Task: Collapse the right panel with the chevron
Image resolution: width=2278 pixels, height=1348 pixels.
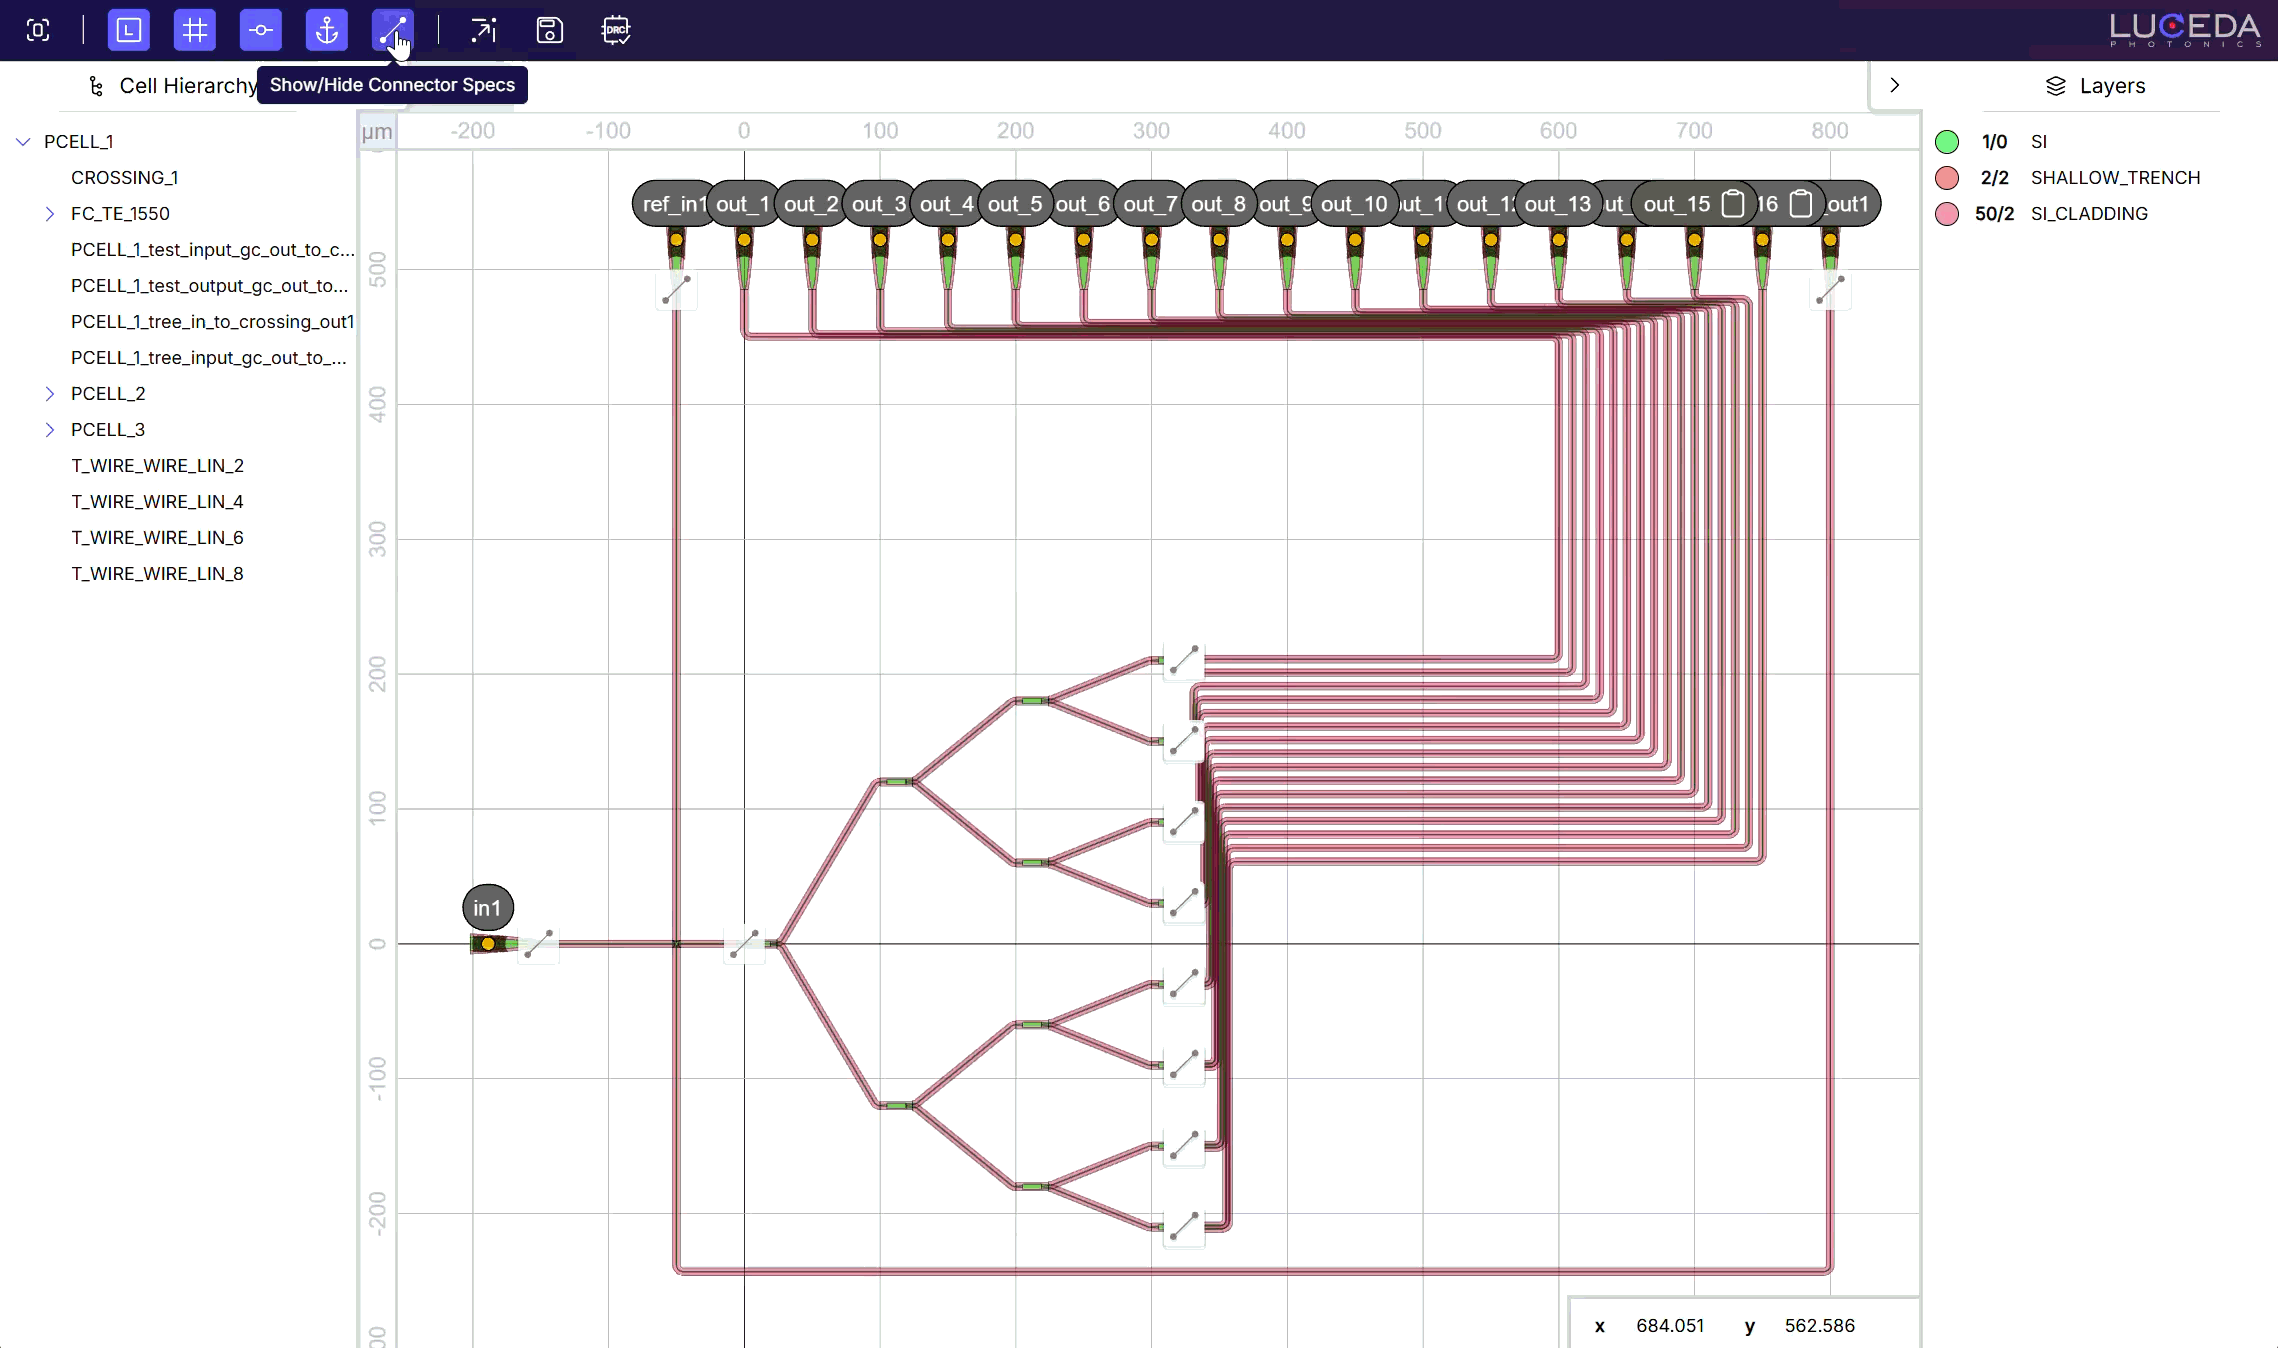Action: coord(1895,85)
